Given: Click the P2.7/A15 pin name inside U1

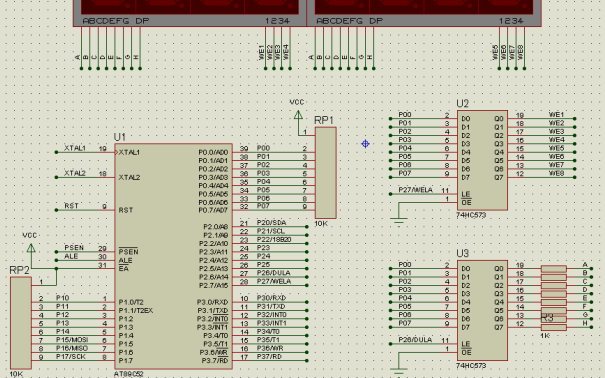Looking at the screenshot, I should click(x=213, y=285).
